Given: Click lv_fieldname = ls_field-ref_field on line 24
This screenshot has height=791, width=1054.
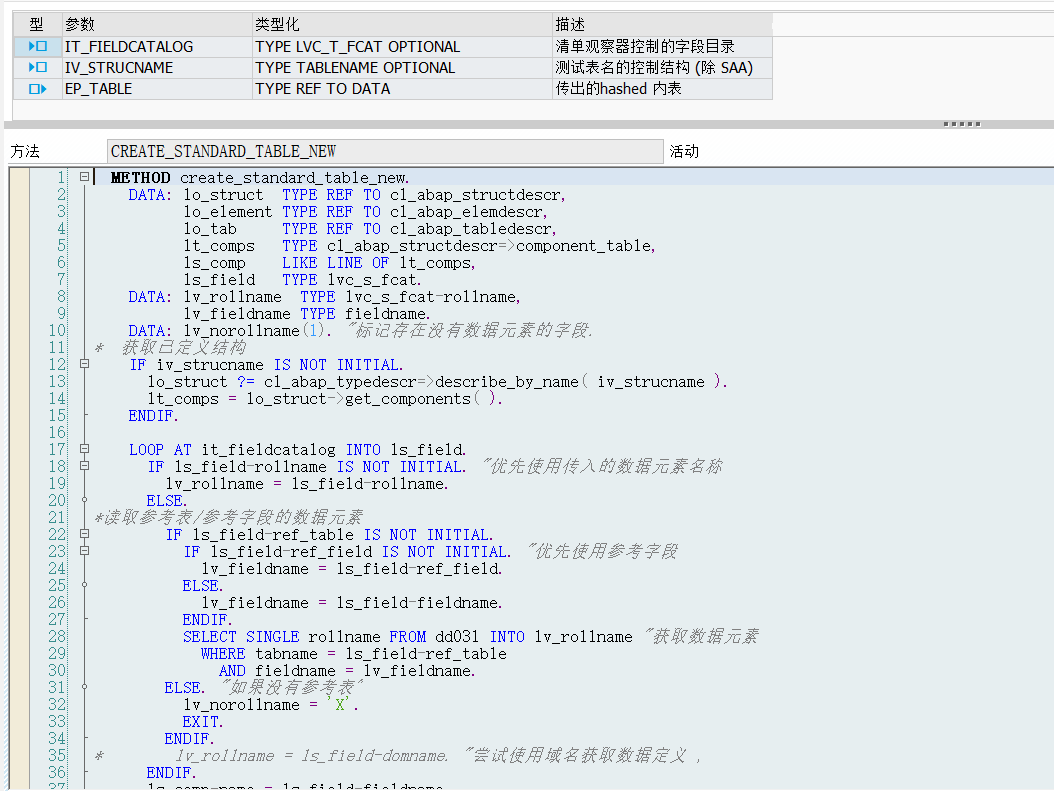Looking at the screenshot, I should (x=352, y=569).
